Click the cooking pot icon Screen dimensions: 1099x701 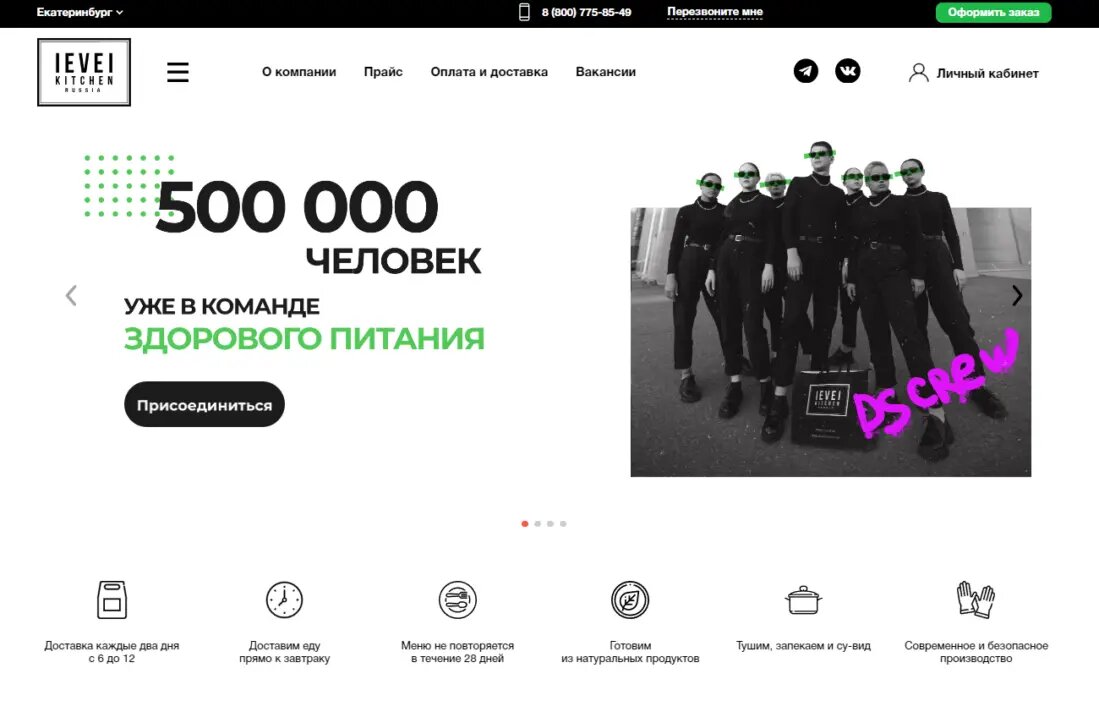click(x=803, y=600)
